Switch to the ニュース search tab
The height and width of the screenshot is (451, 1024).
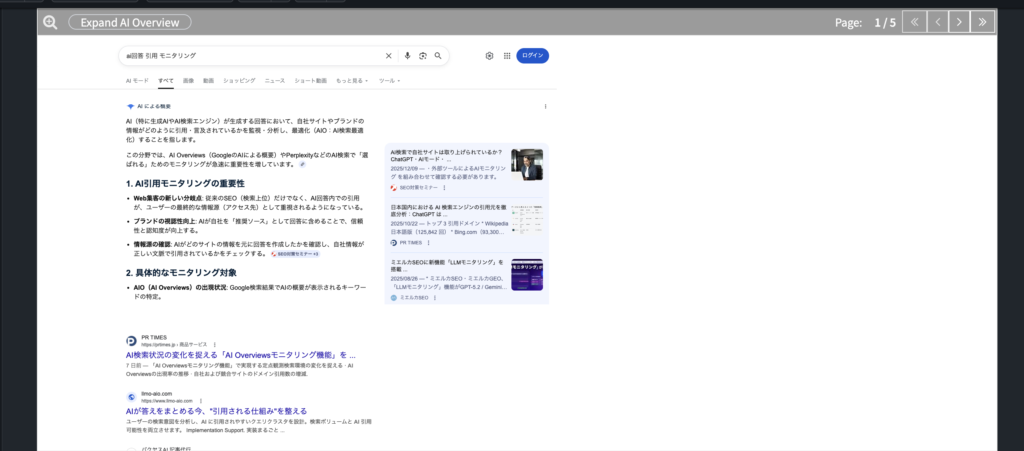(274, 80)
